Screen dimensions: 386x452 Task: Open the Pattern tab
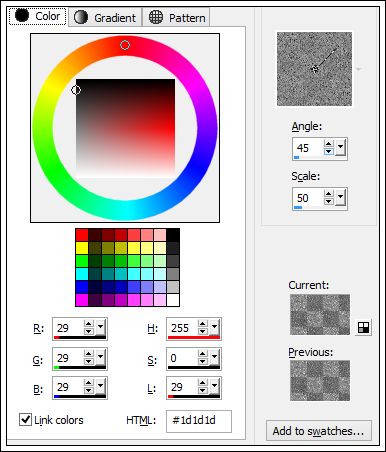pyautogui.click(x=177, y=17)
